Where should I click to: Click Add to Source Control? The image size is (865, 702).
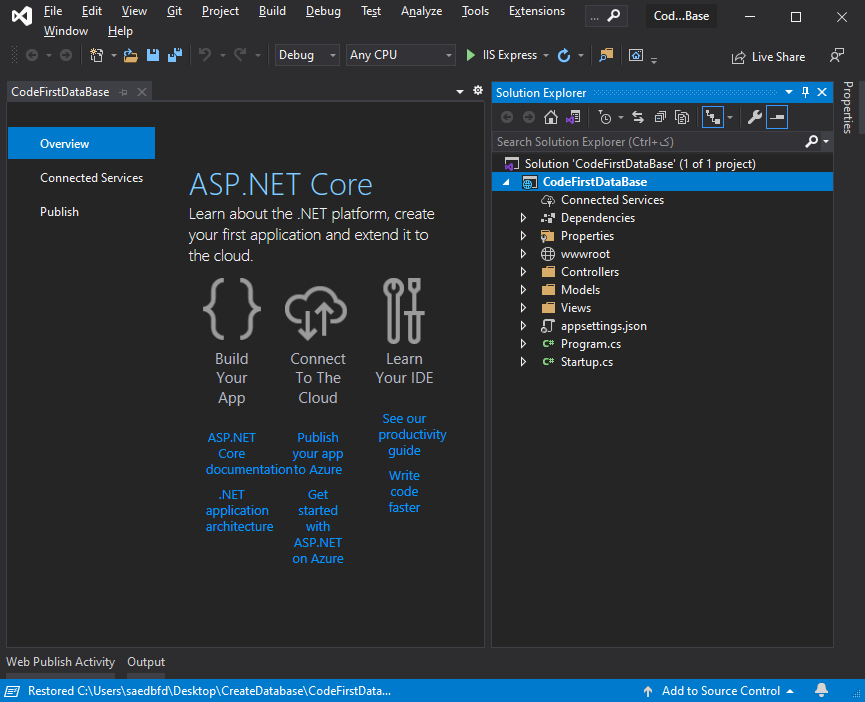click(x=720, y=690)
